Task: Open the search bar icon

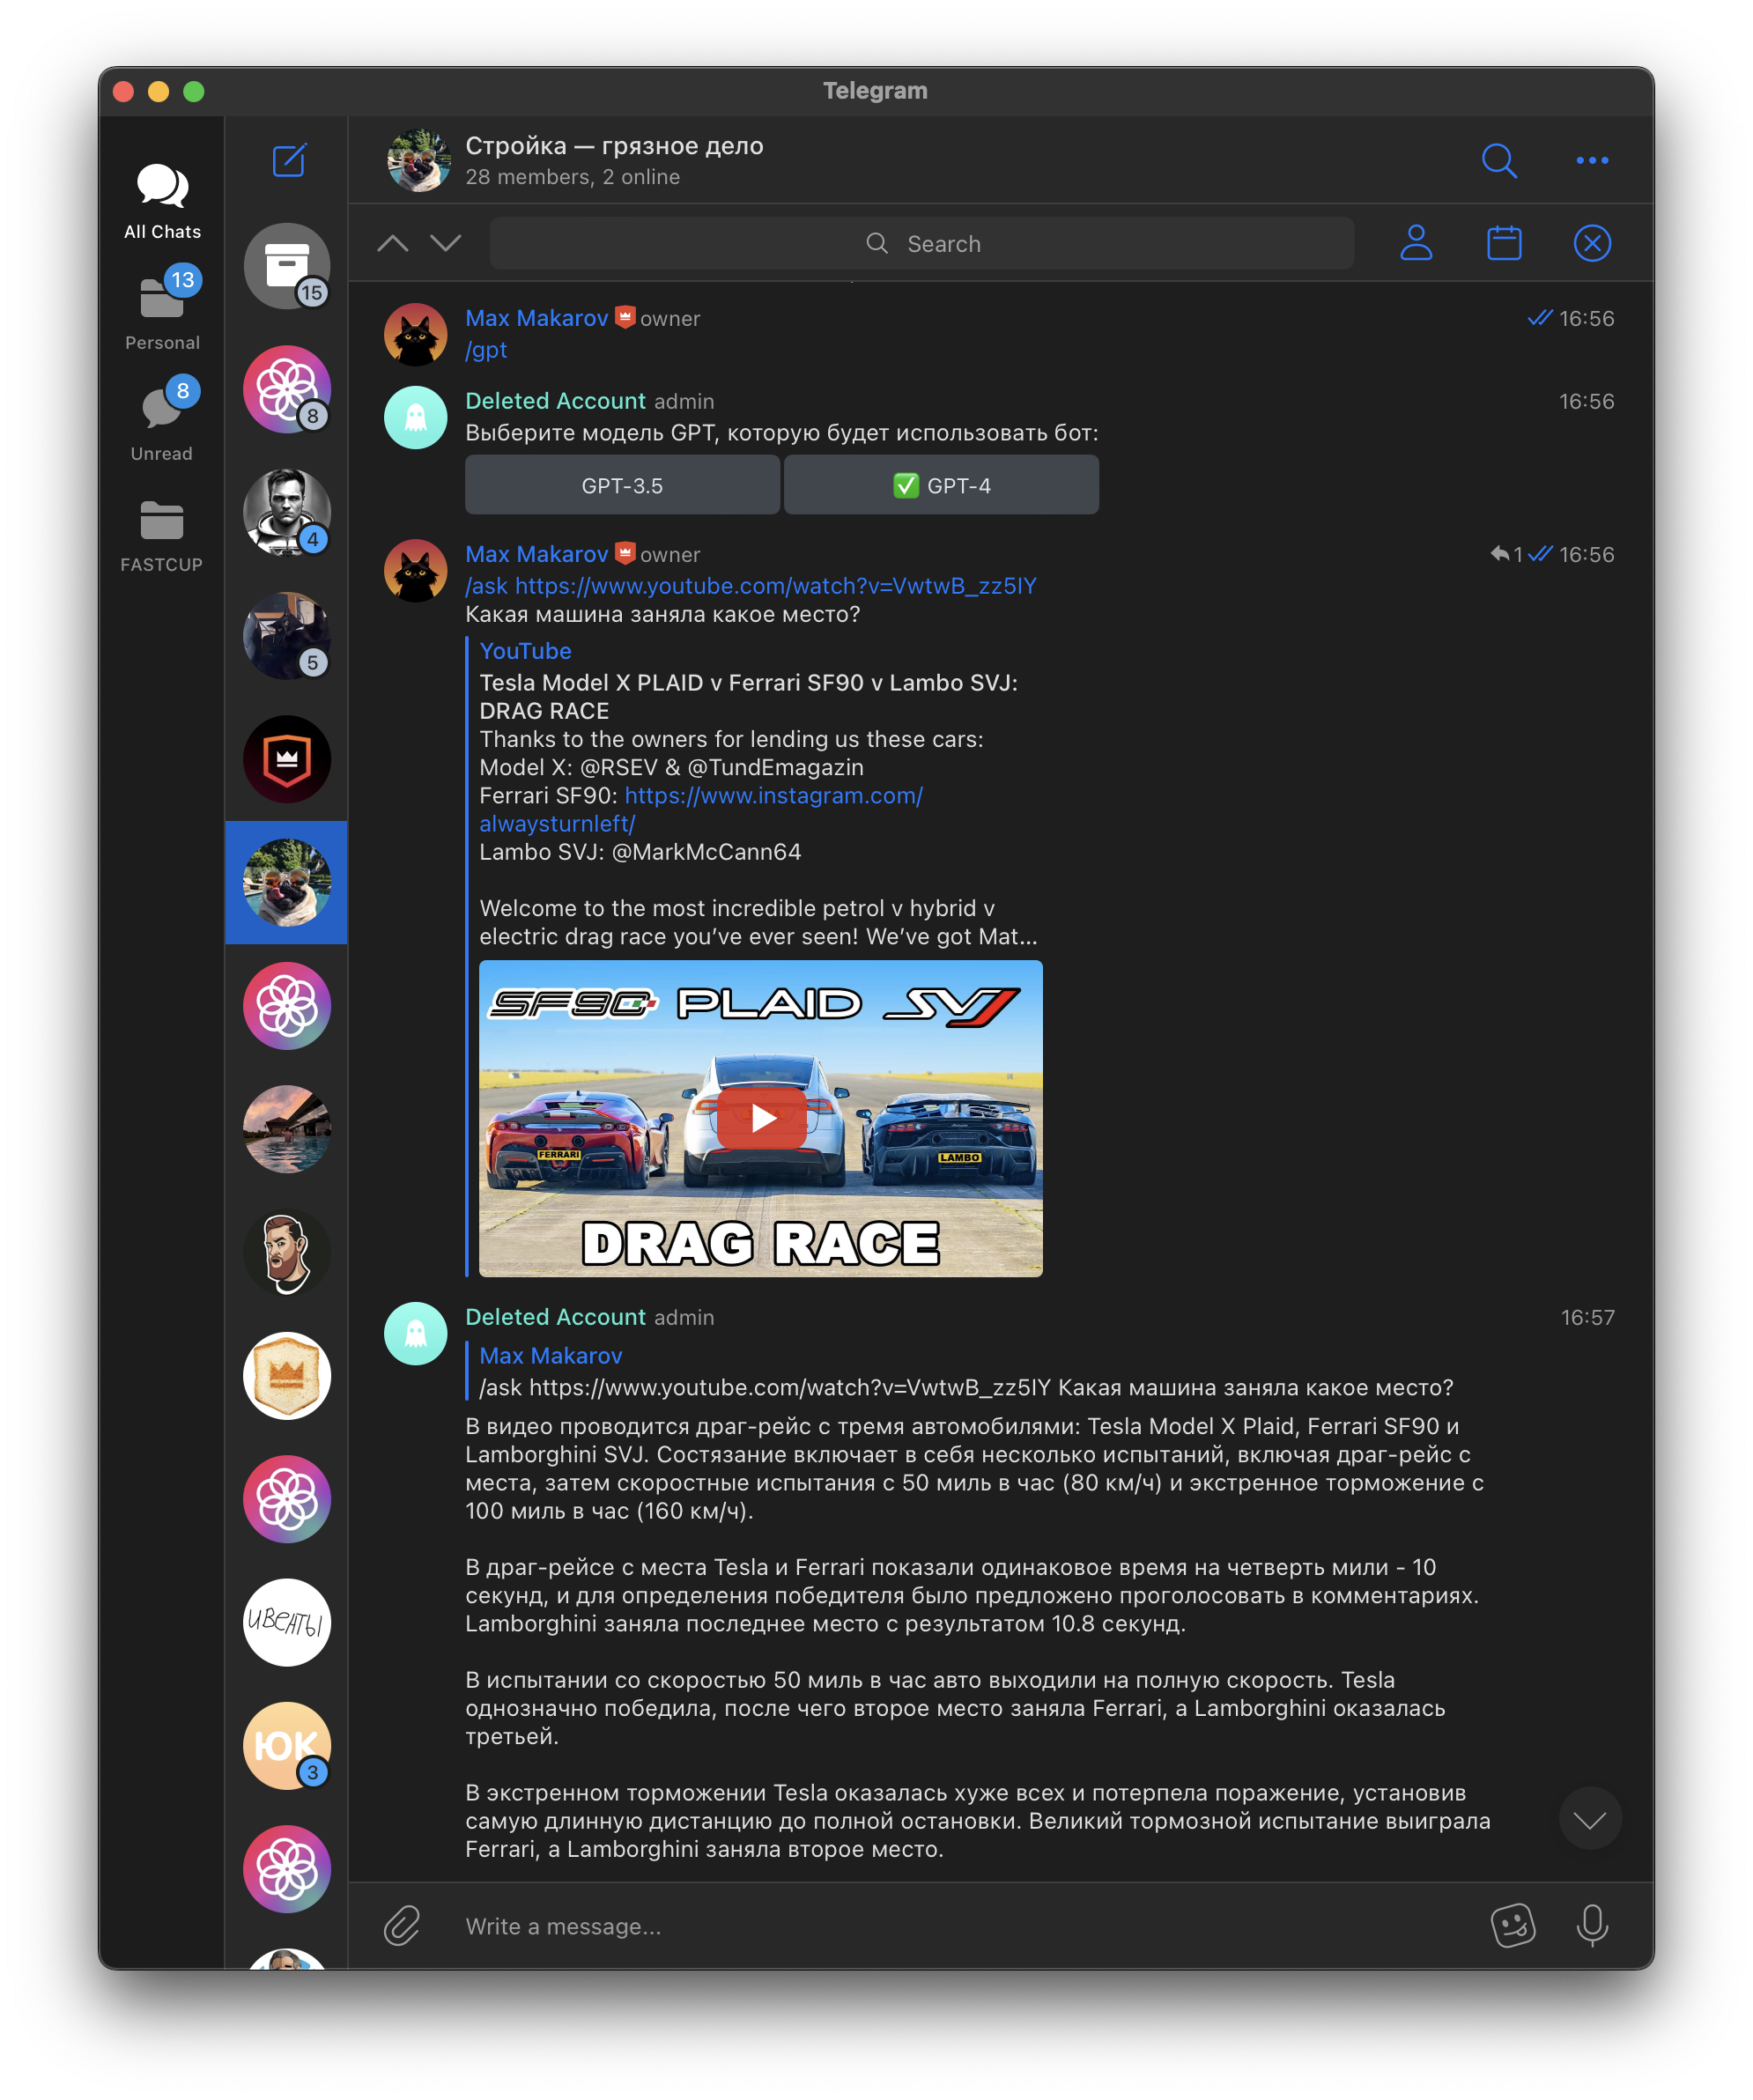Action: 1498,160
